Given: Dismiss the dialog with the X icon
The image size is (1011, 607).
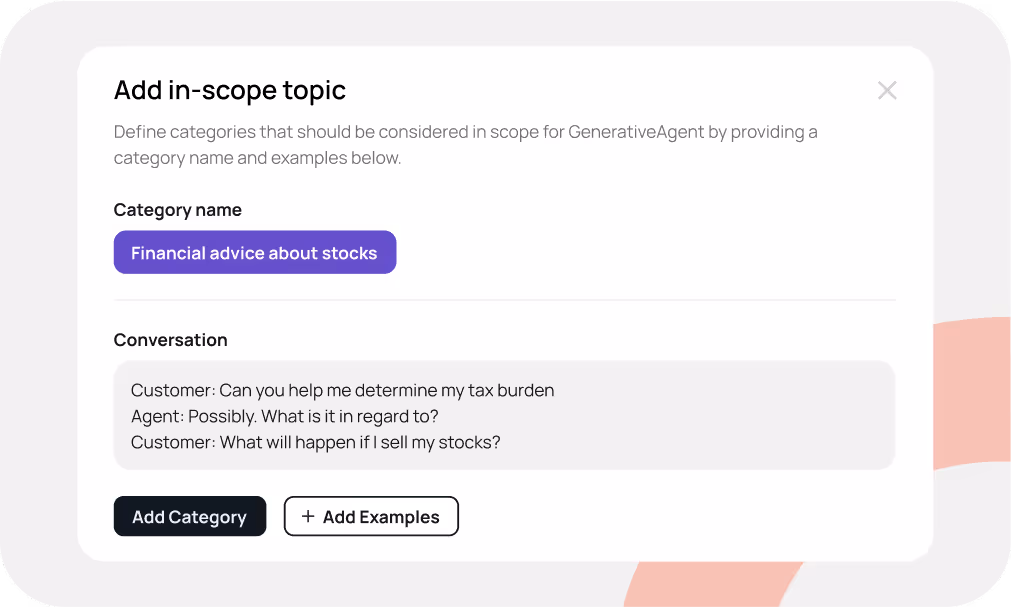Looking at the screenshot, I should pos(886,90).
